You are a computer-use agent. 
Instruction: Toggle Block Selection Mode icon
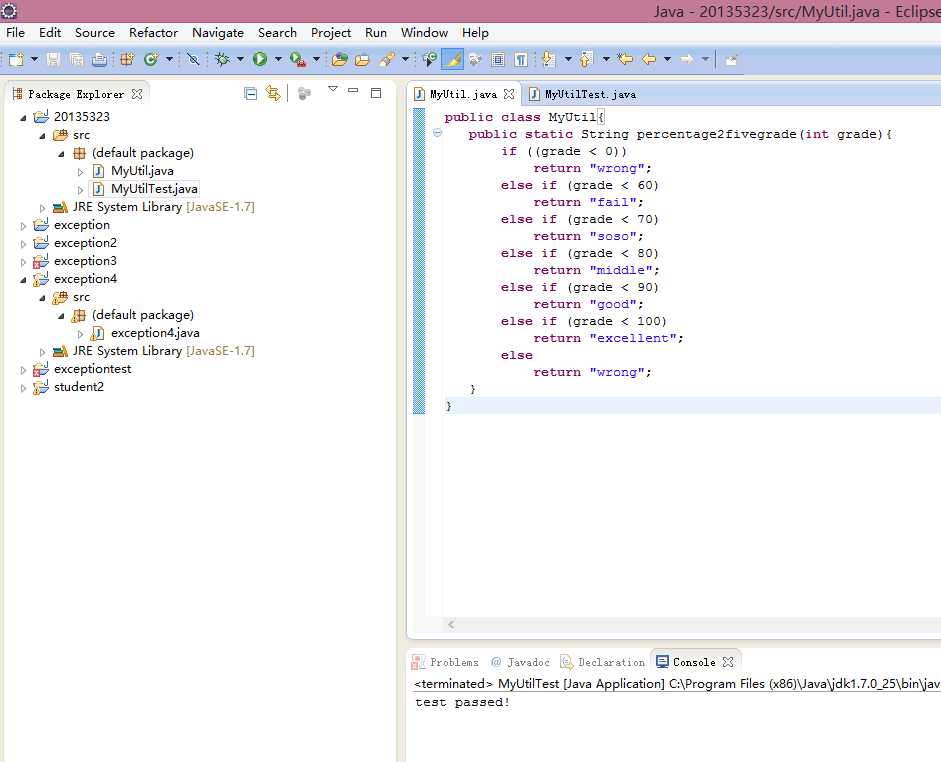(498, 59)
